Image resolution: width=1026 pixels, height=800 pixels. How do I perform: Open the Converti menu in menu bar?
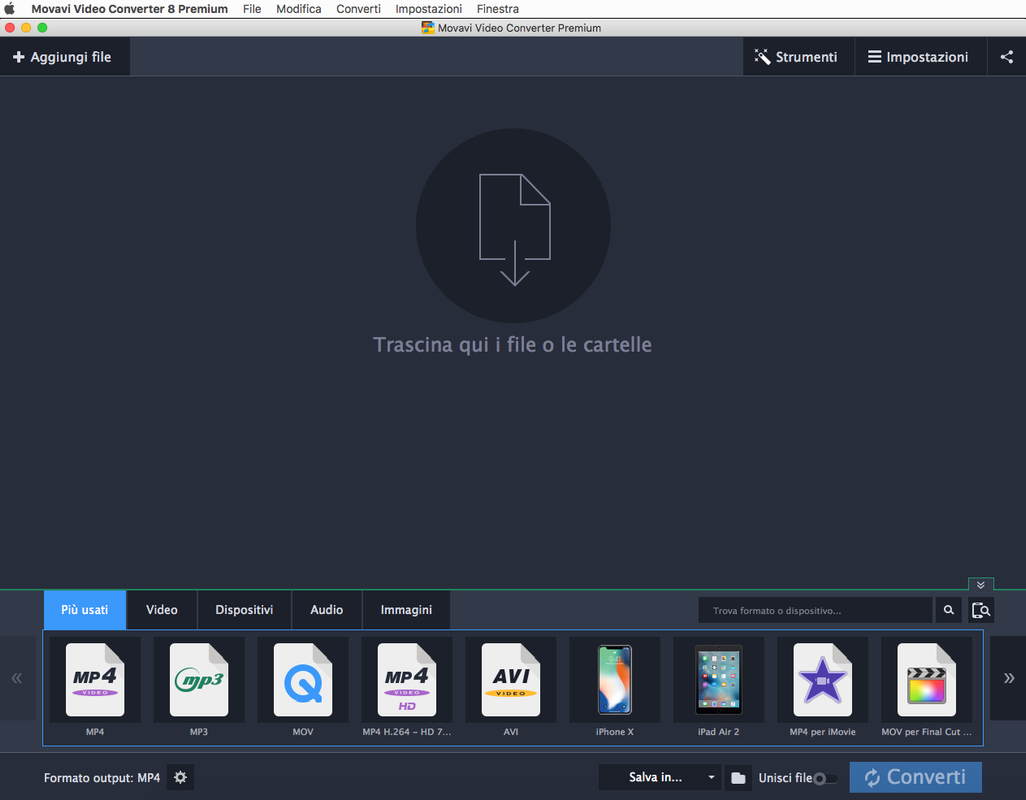tap(359, 9)
